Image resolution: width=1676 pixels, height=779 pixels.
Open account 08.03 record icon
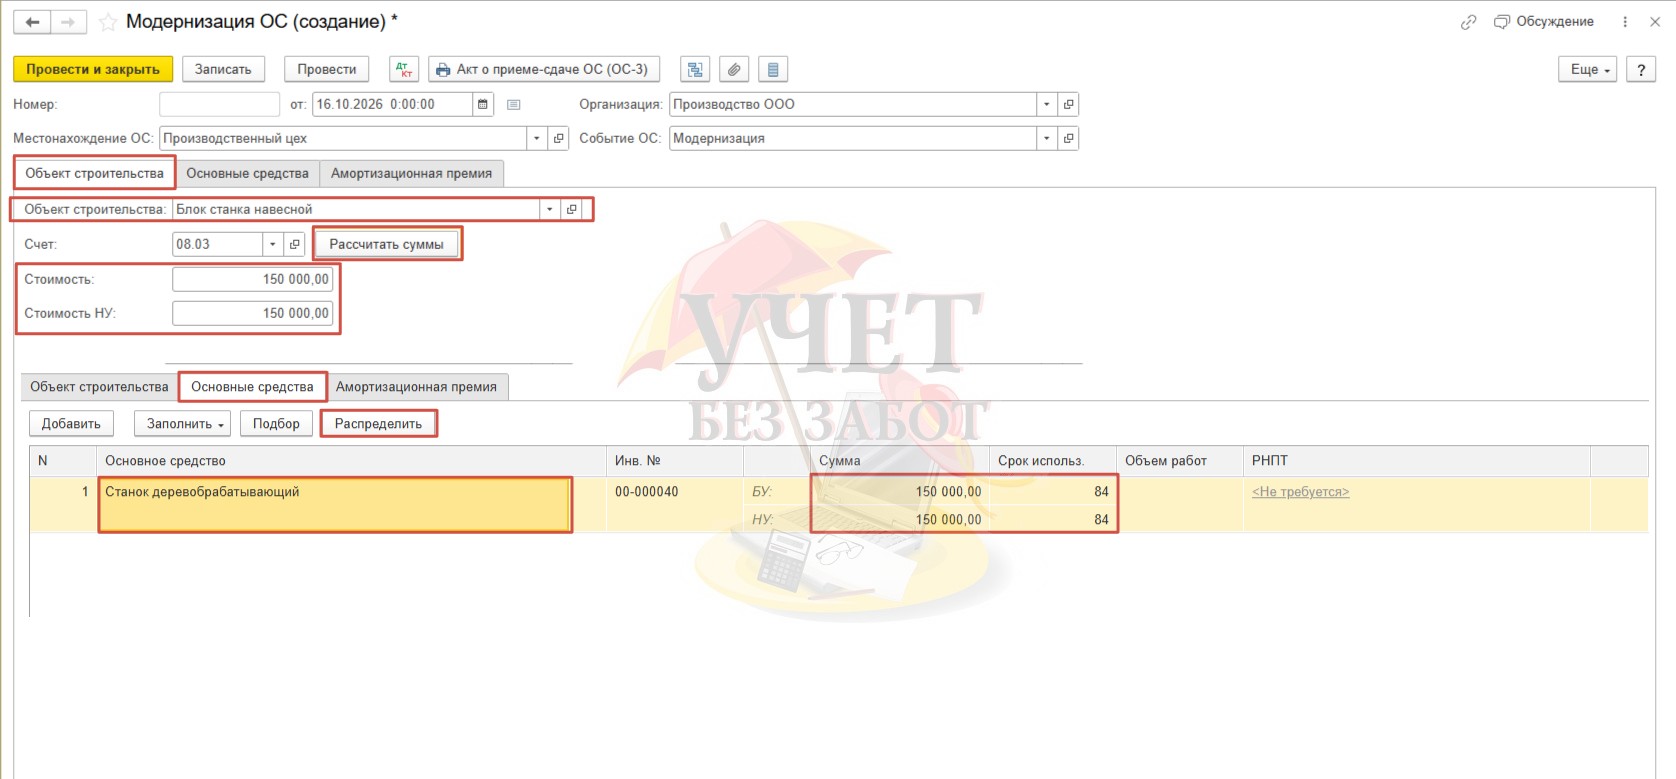294,244
